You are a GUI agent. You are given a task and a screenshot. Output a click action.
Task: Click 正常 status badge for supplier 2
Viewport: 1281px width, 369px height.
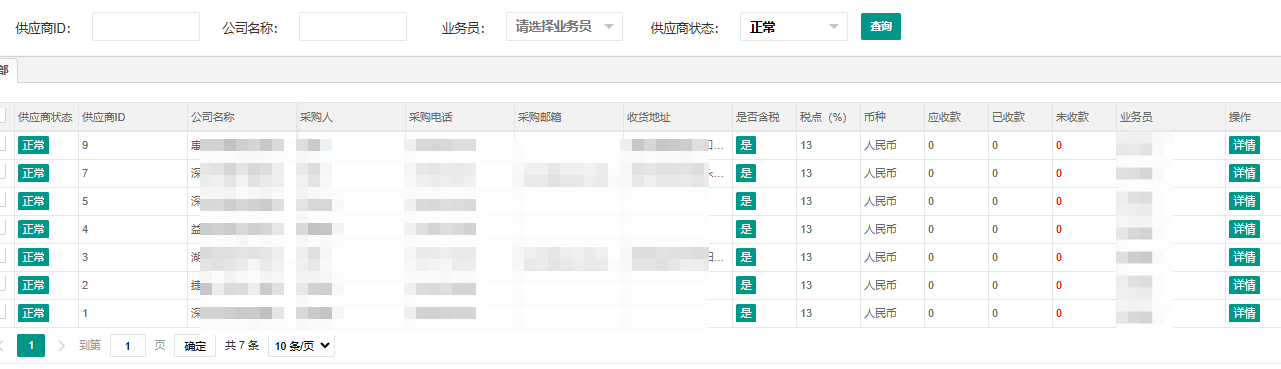(34, 285)
